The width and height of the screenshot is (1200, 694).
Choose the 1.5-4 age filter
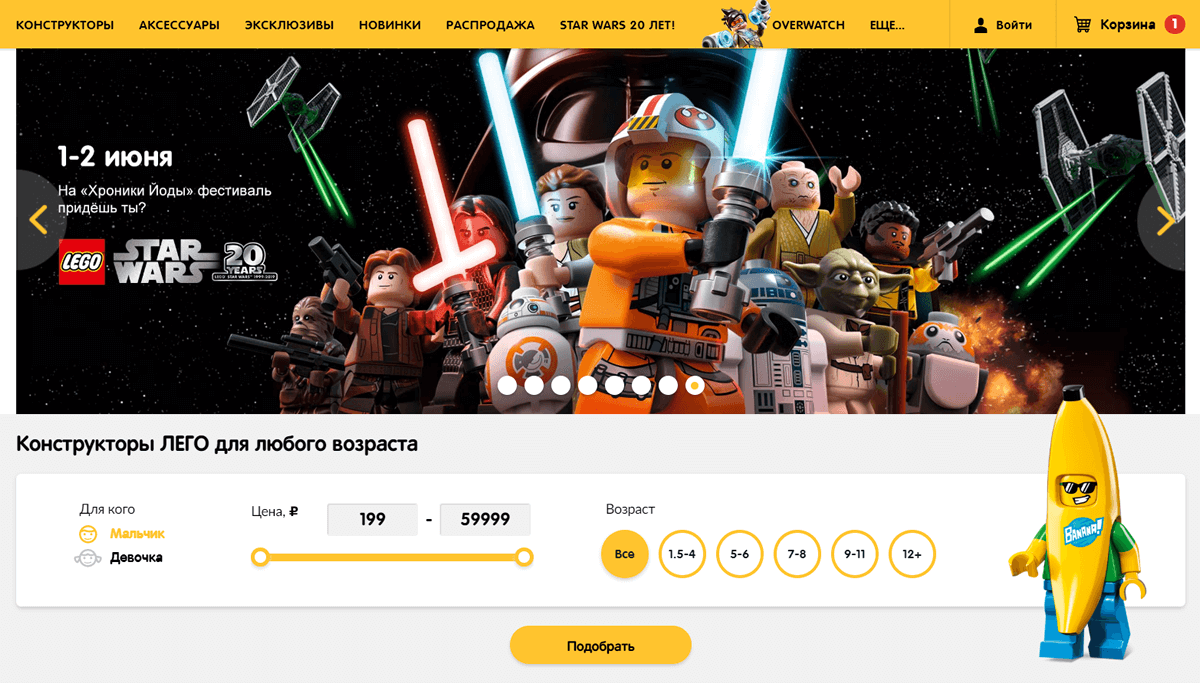pos(682,554)
